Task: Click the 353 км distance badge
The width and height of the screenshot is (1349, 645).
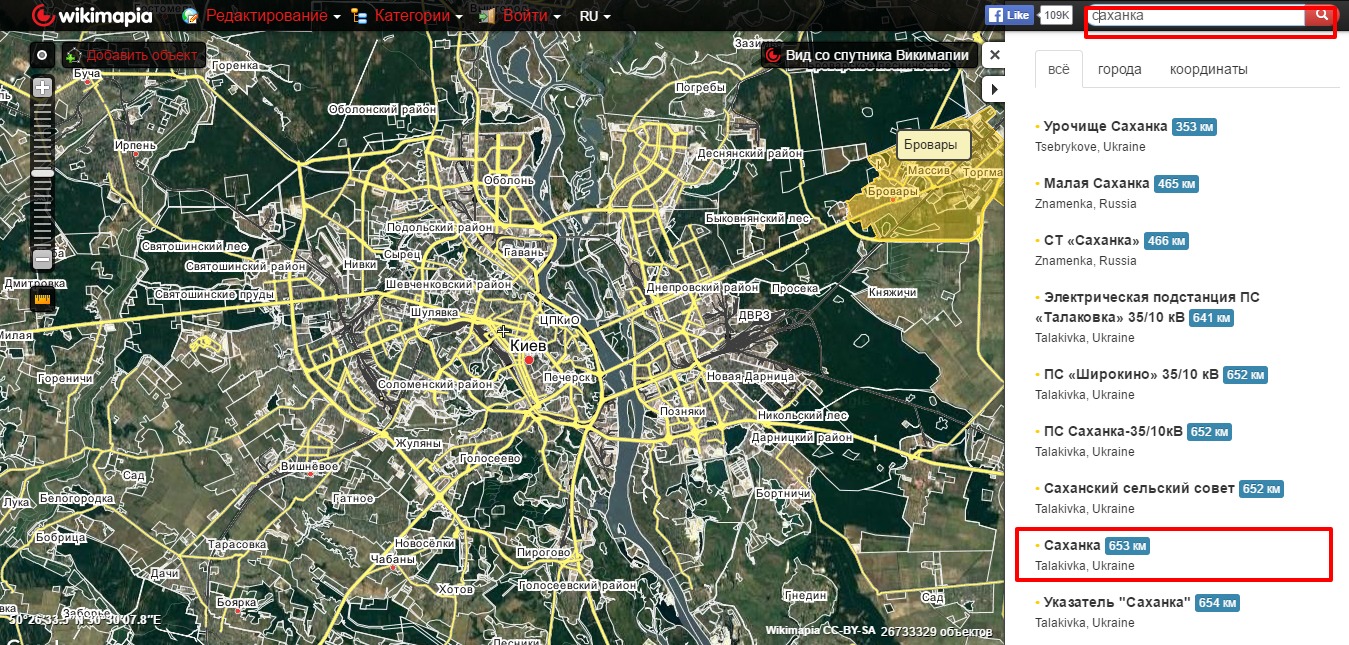Action: (1194, 127)
